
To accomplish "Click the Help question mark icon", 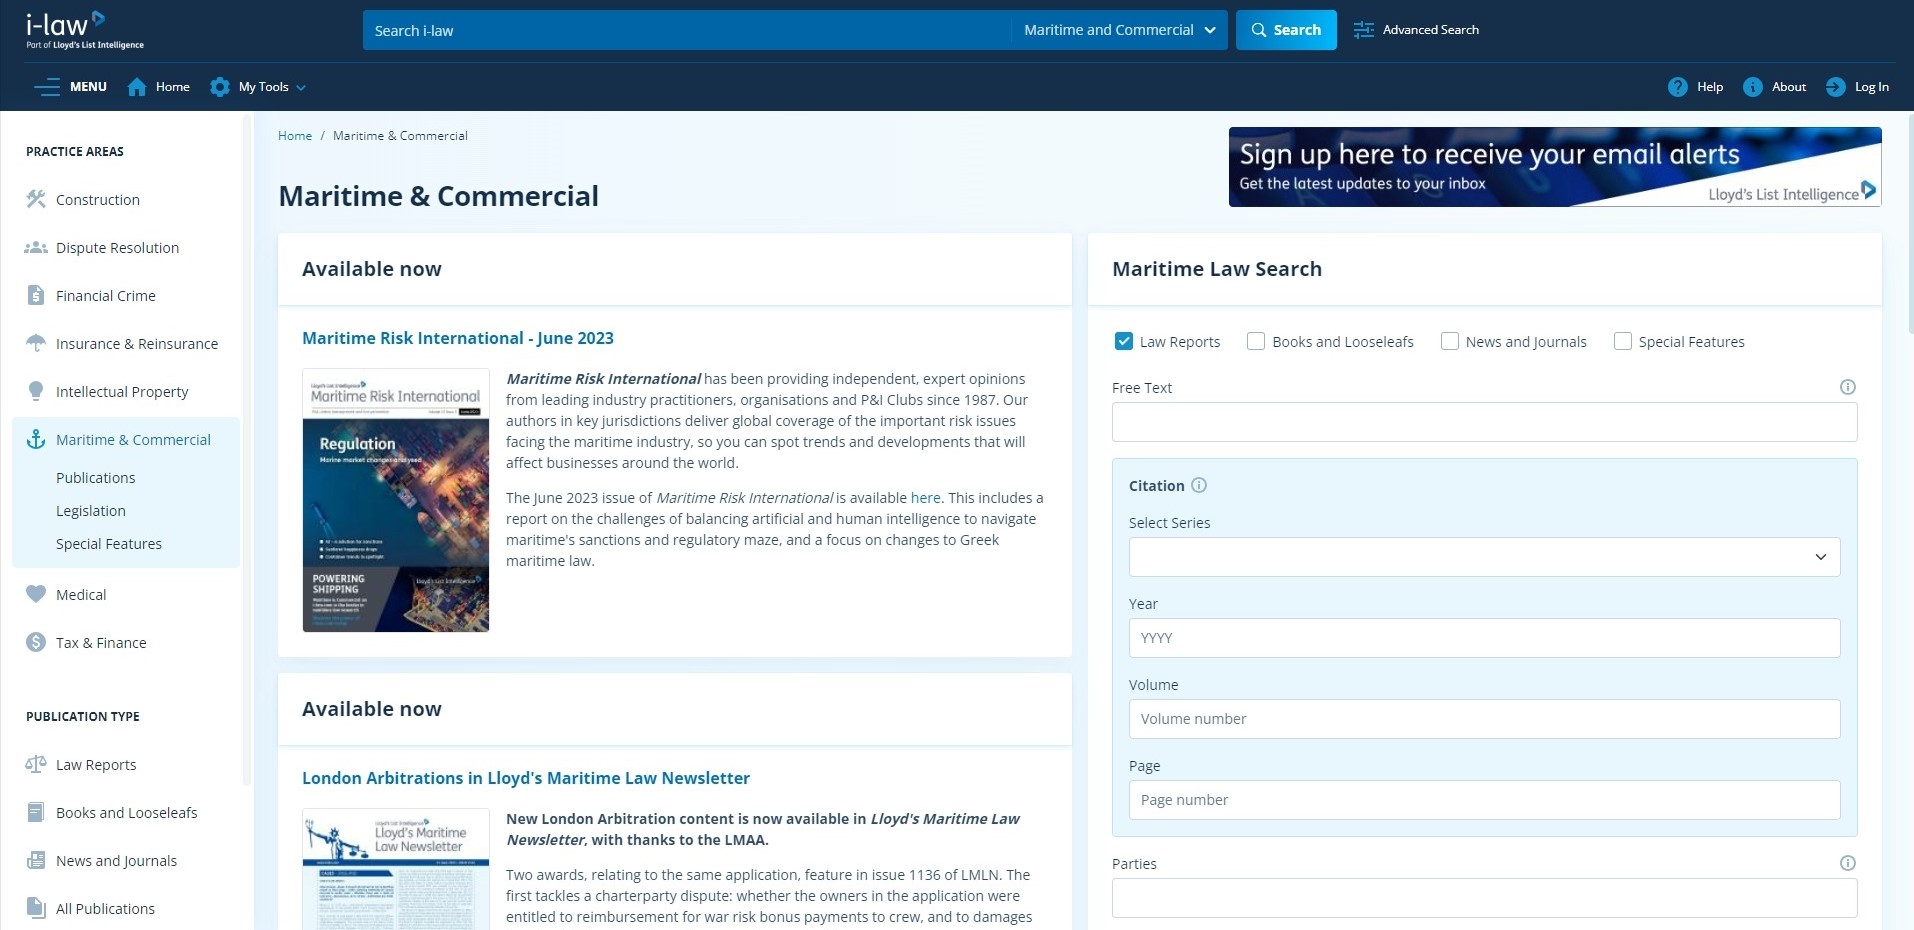I will 1678,87.
